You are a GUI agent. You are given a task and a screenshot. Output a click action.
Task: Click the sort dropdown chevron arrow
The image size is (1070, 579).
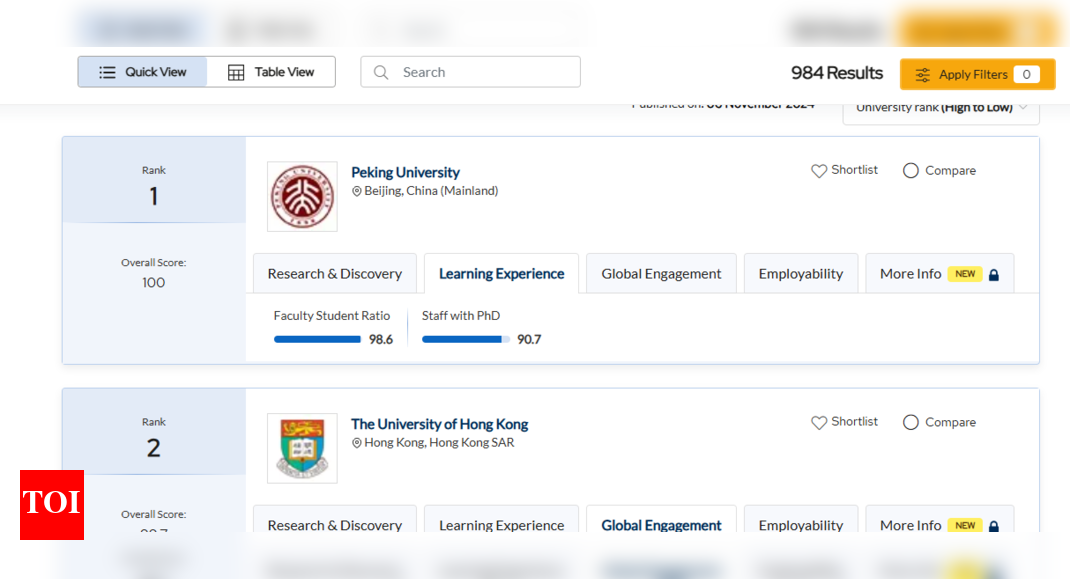pyautogui.click(x=1023, y=107)
